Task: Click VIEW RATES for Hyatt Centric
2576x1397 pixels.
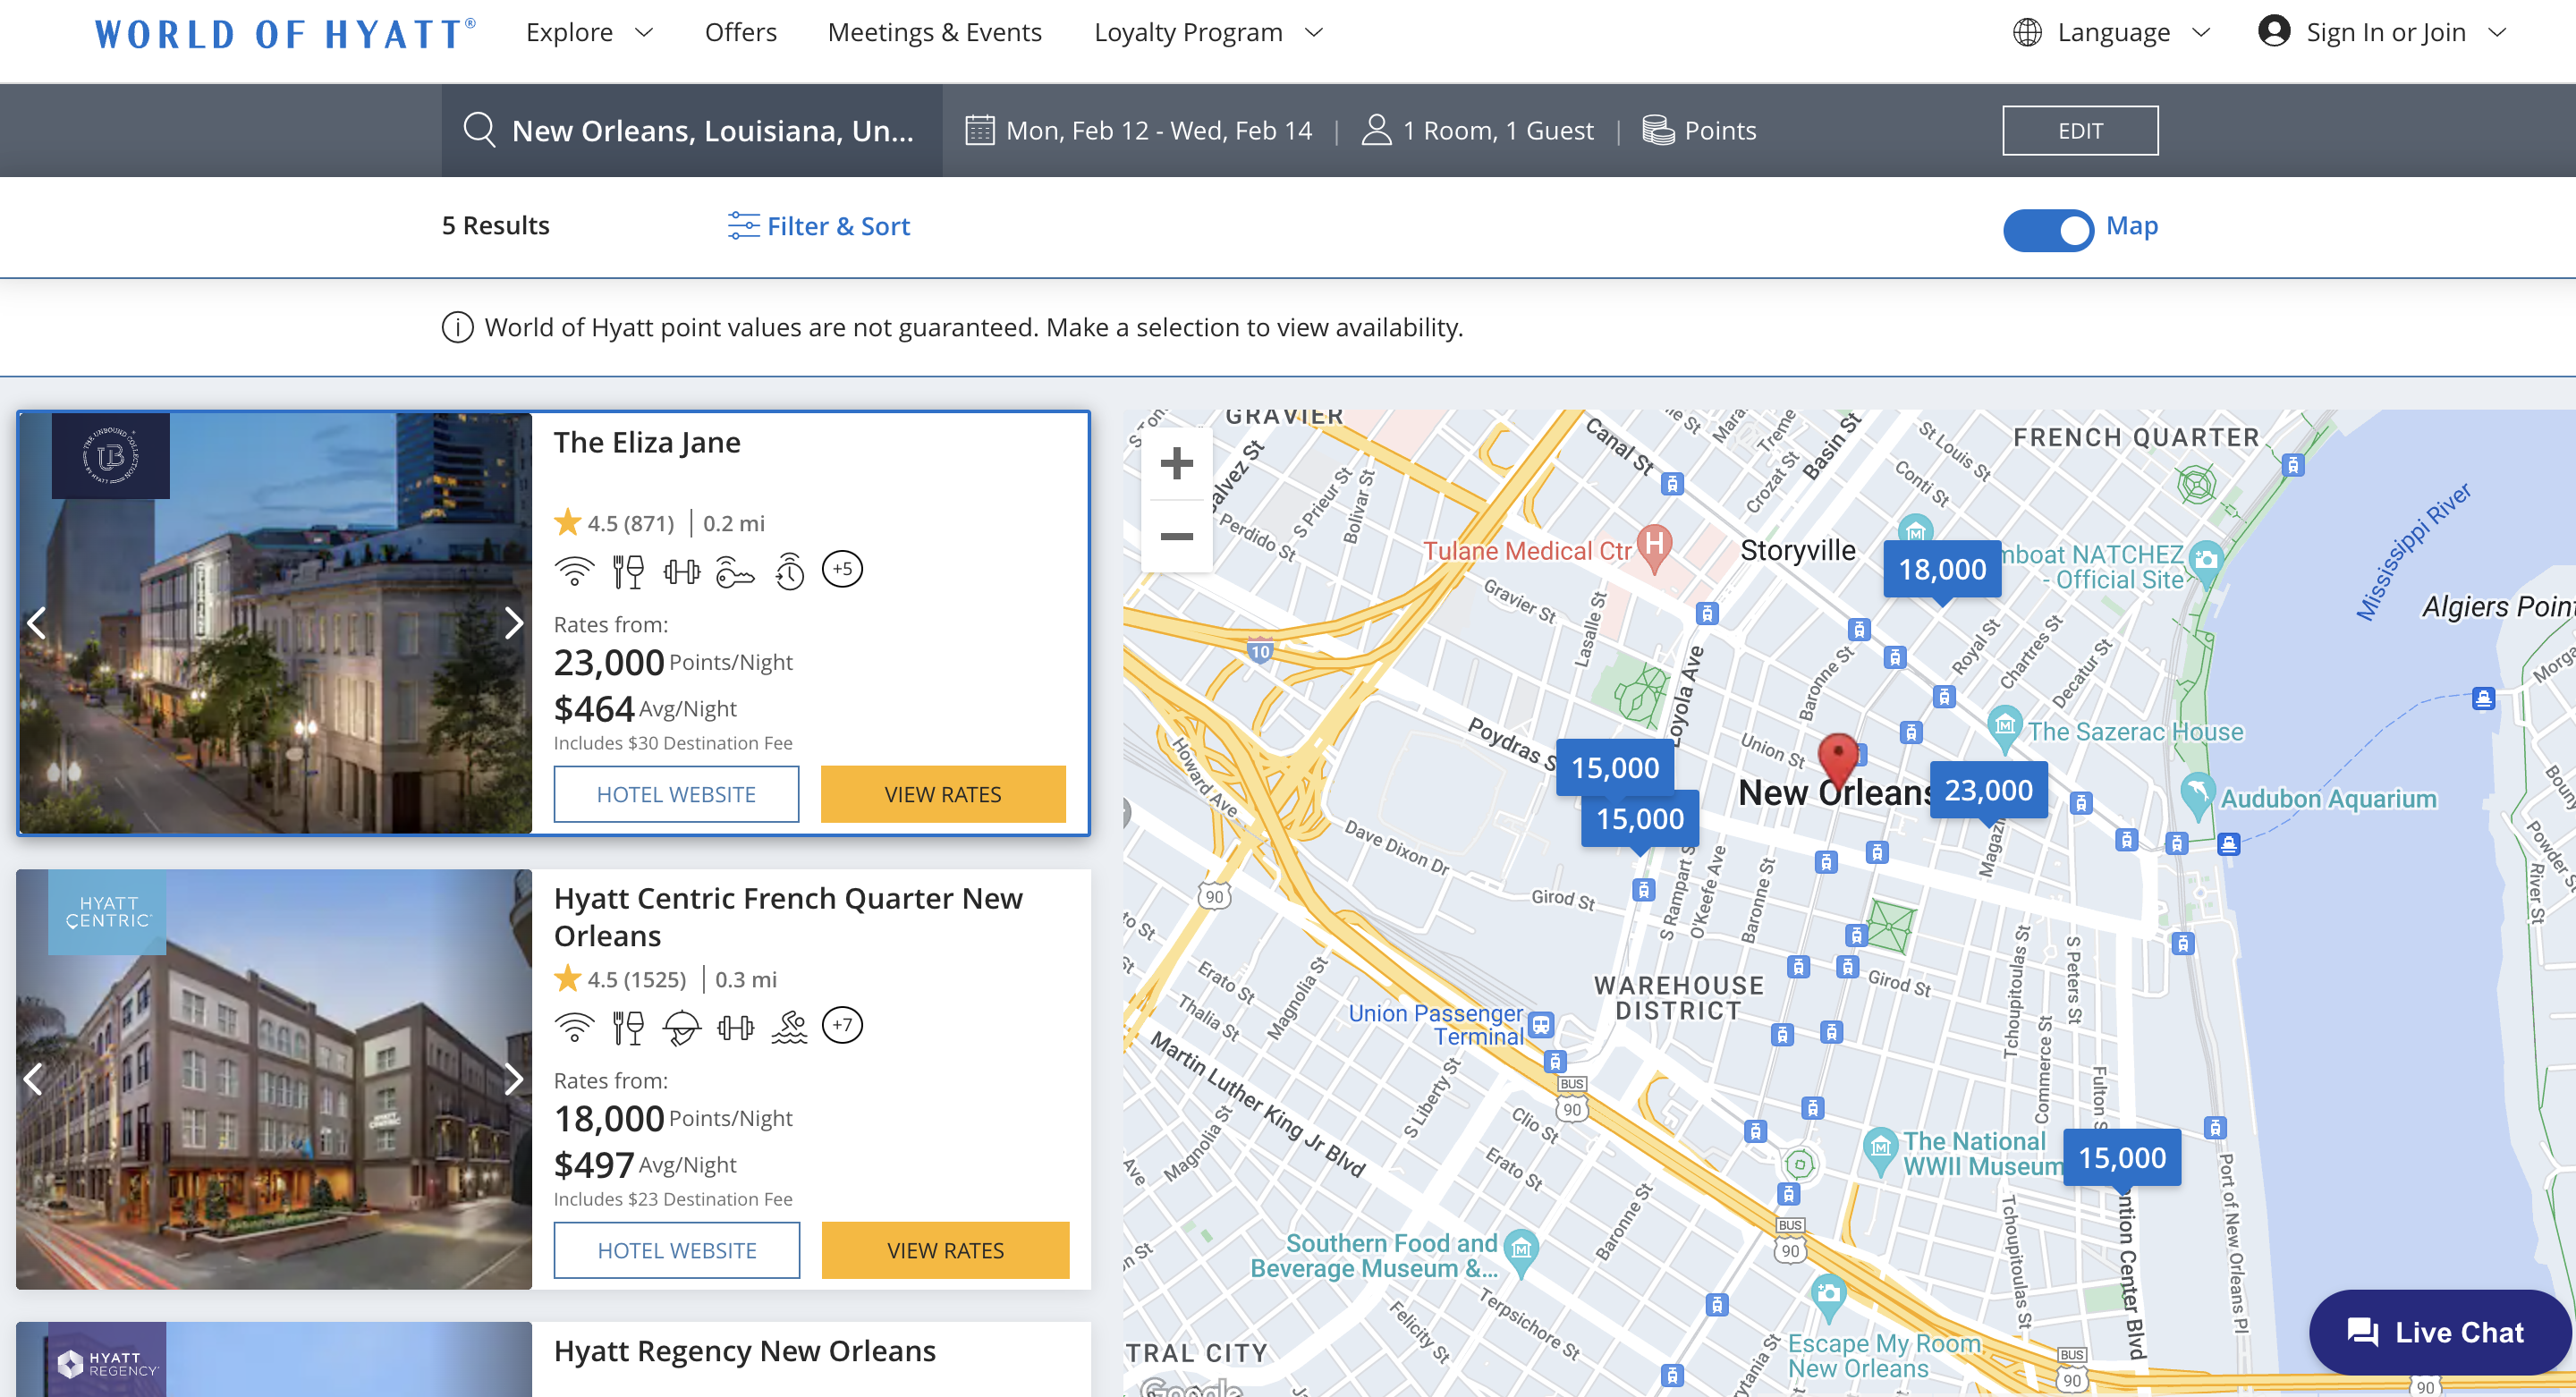Action: coord(945,1250)
